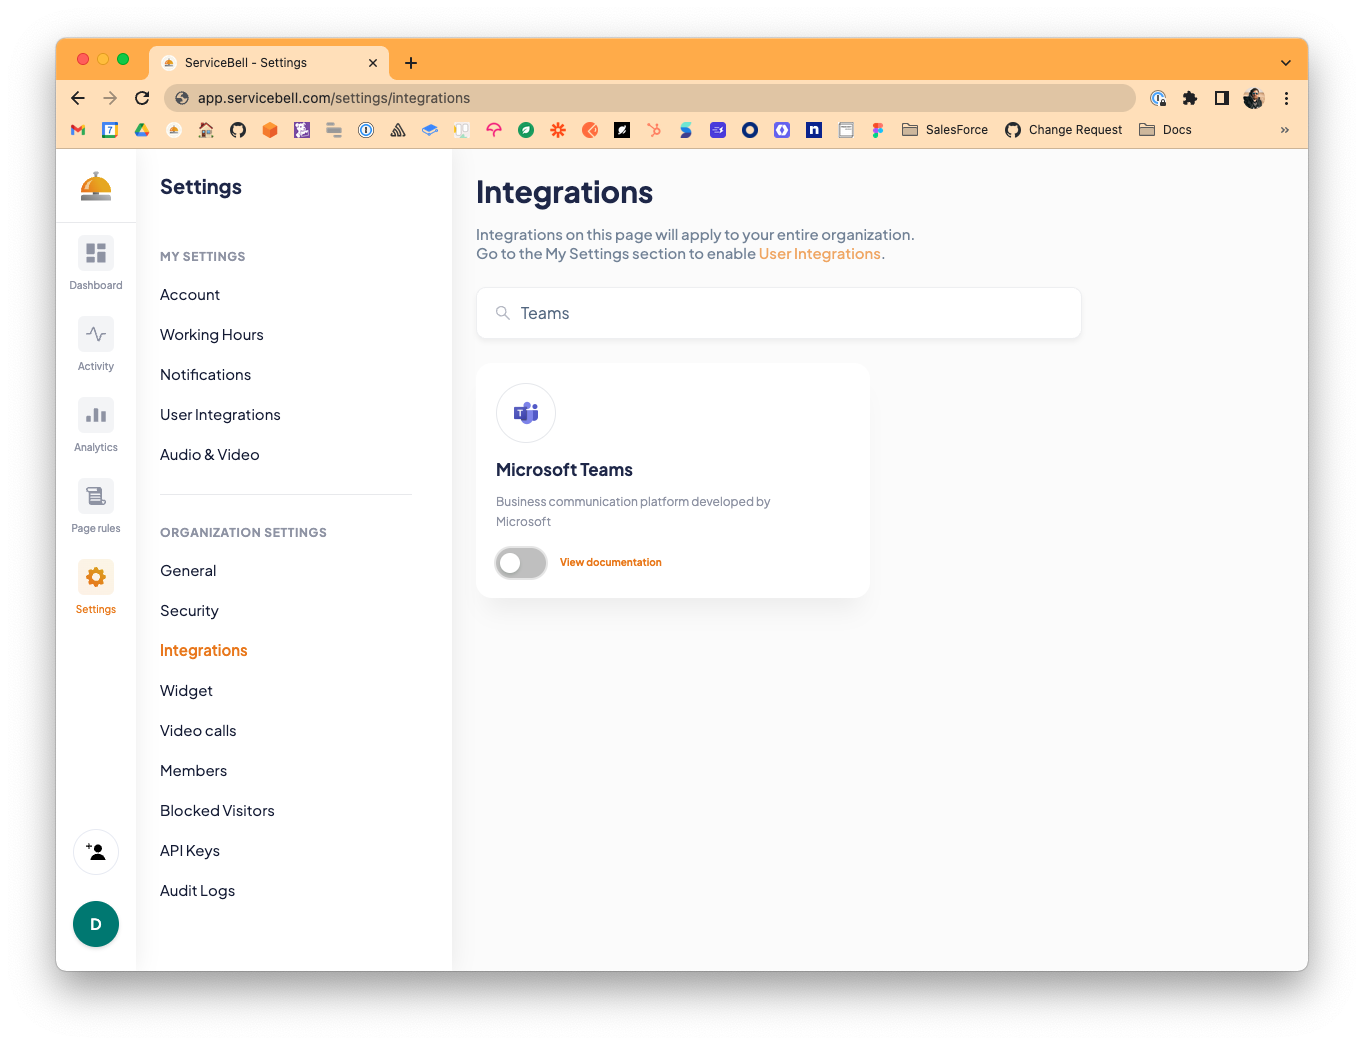Open Working Hours settings
Screen dimensions: 1364x1045
click(x=212, y=335)
